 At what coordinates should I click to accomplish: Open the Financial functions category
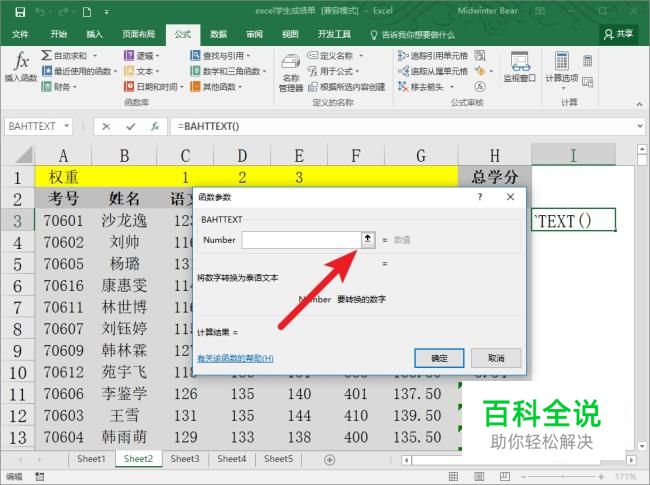(x=59, y=87)
